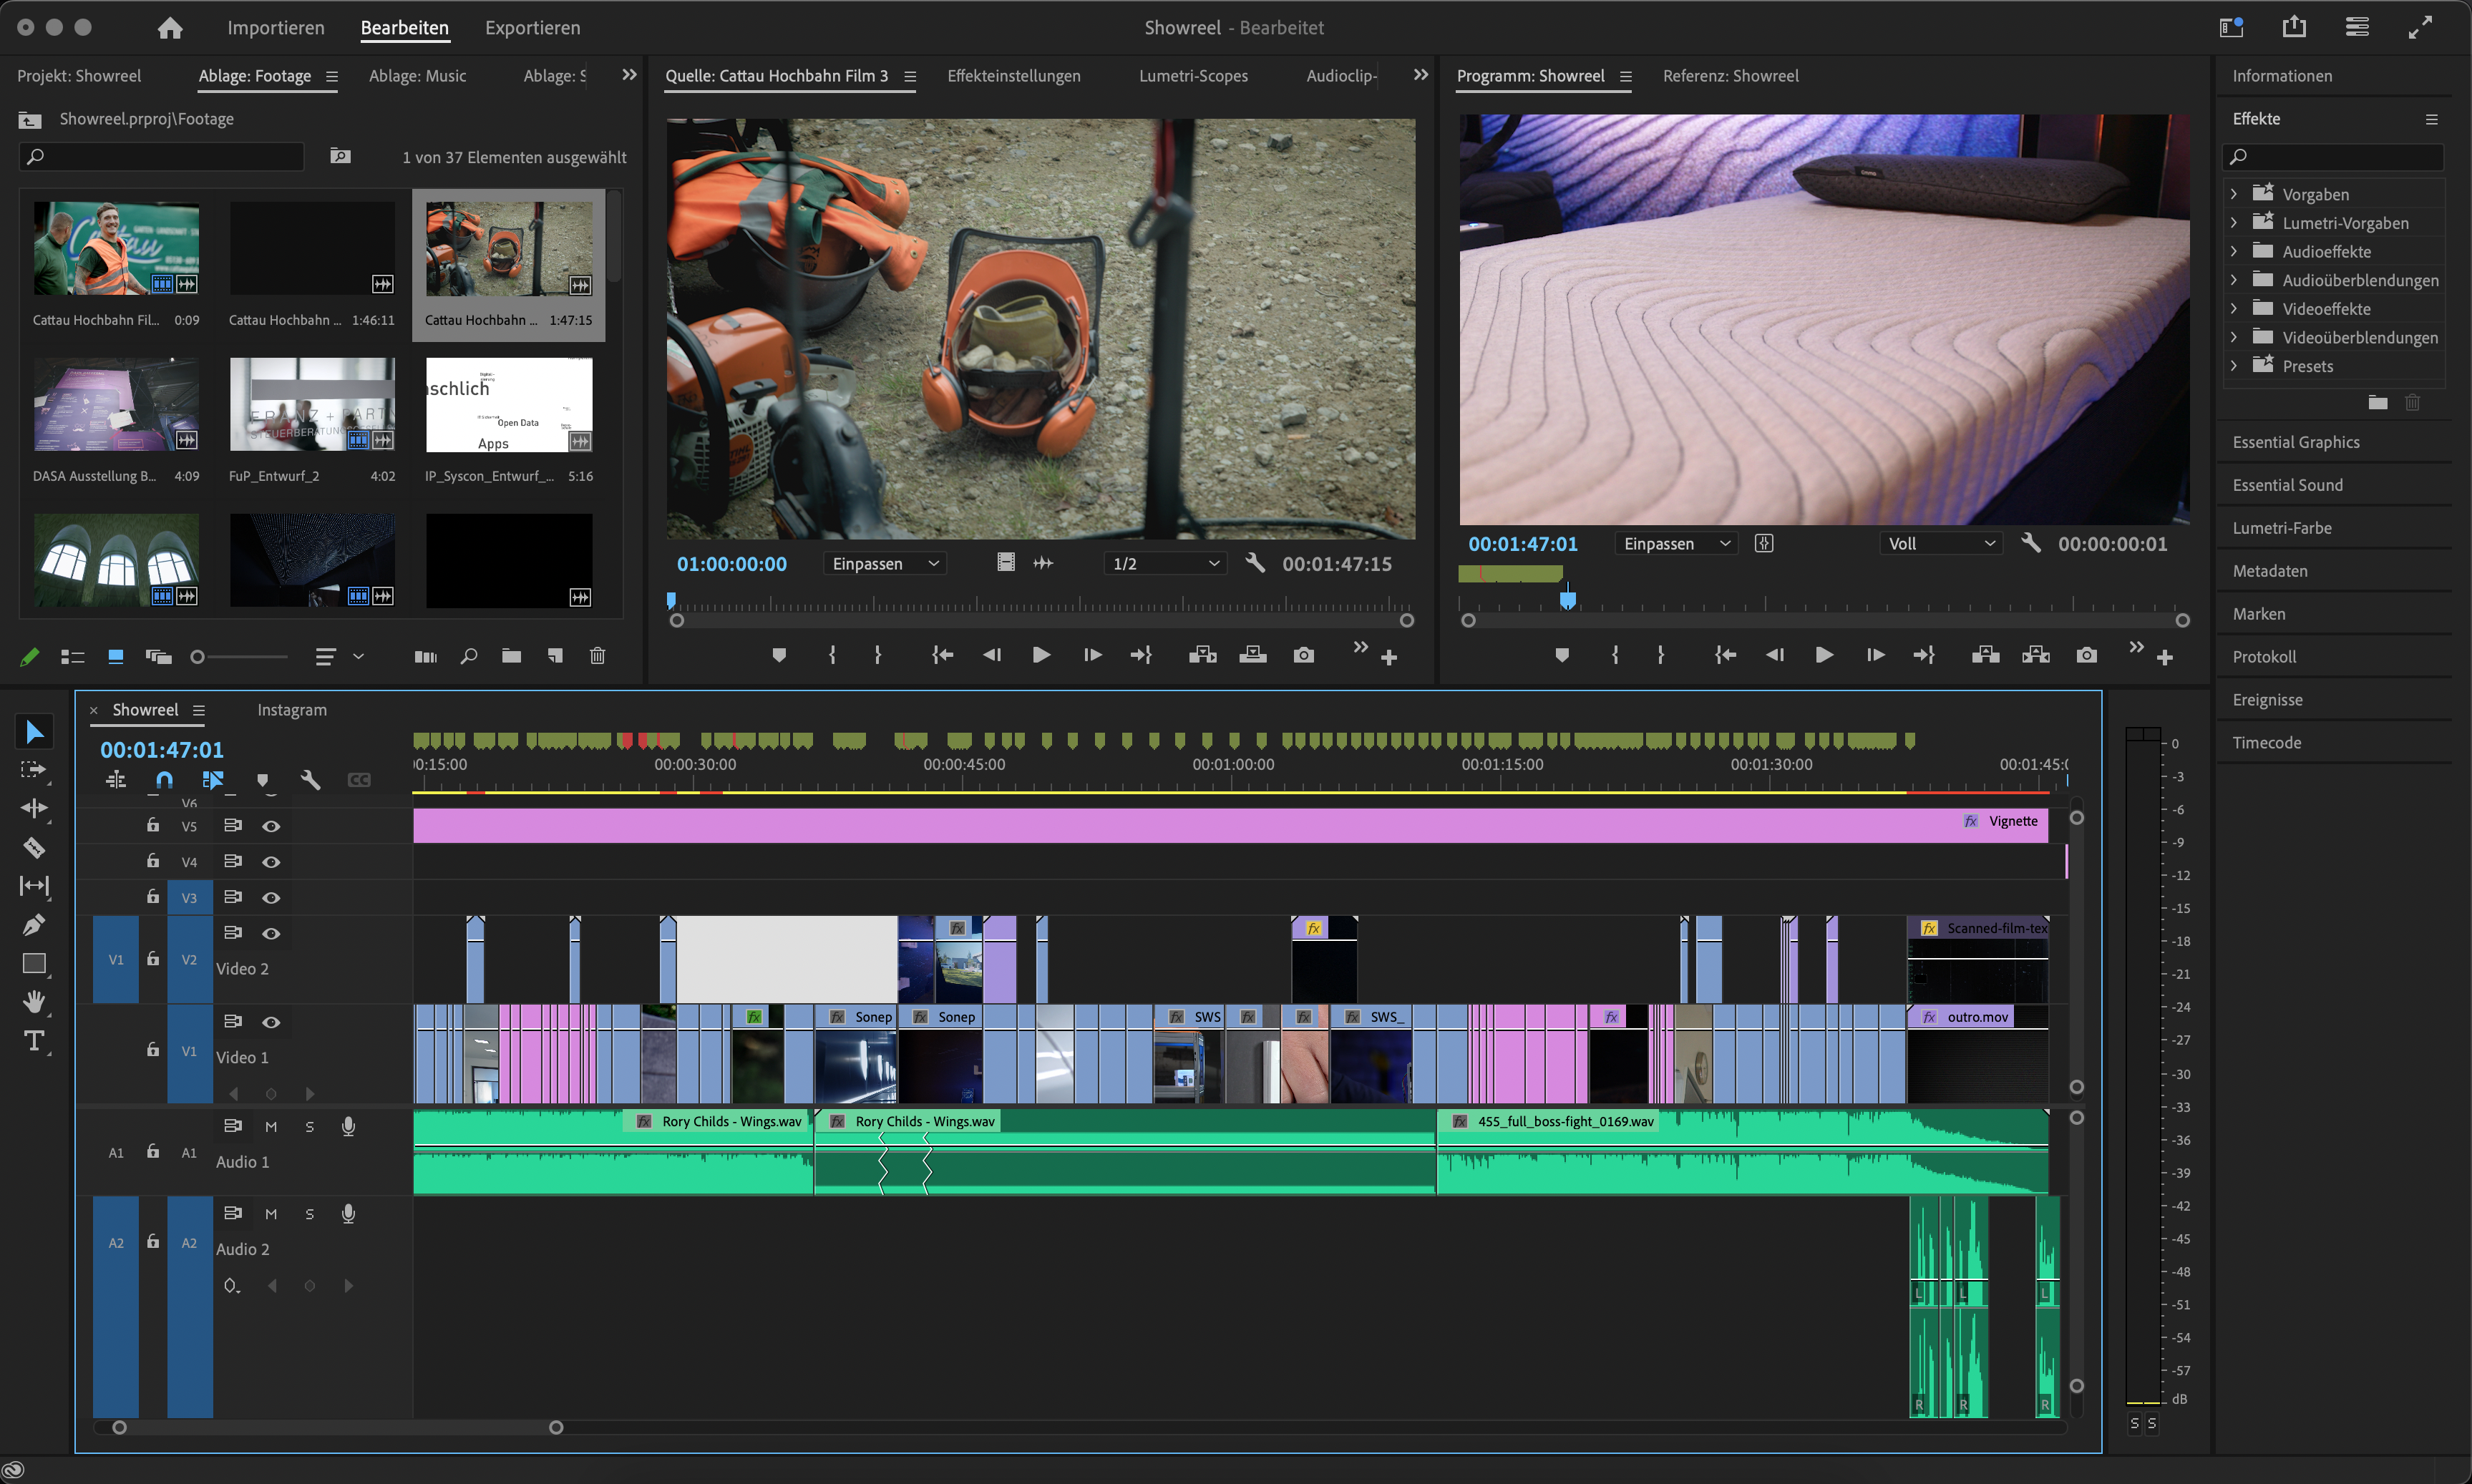Select the Razor tool in the toolbar
The width and height of the screenshot is (2472, 1484).
point(34,848)
